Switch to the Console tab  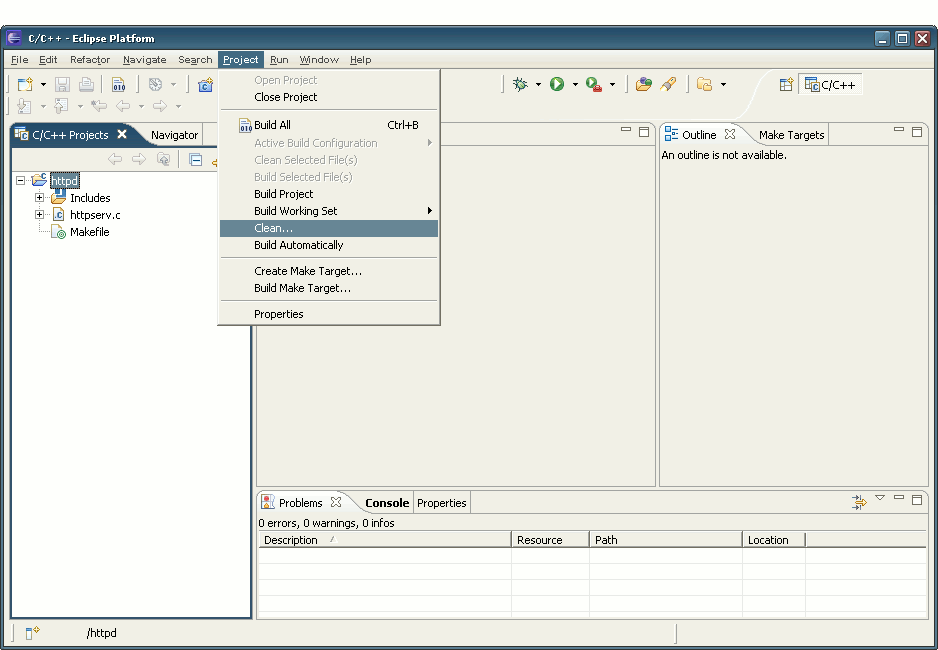pos(387,503)
